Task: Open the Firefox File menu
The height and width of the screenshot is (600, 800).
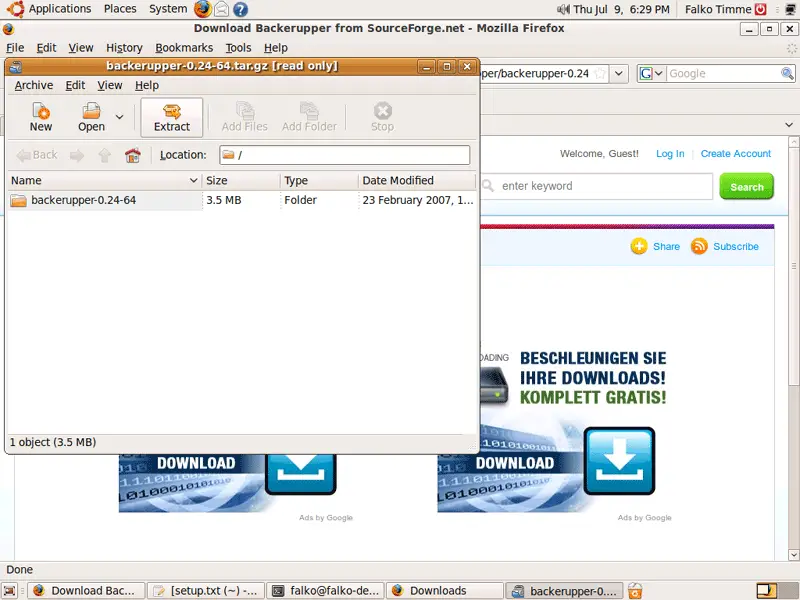Action: pos(15,47)
